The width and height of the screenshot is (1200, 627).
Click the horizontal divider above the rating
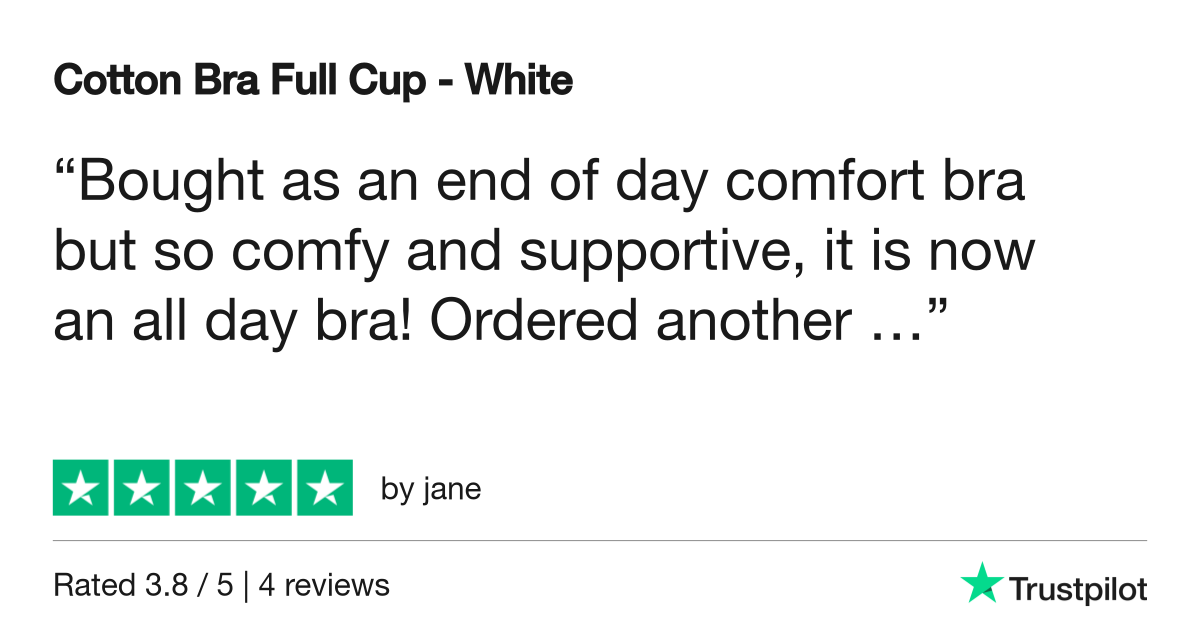click(x=600, y=541)
